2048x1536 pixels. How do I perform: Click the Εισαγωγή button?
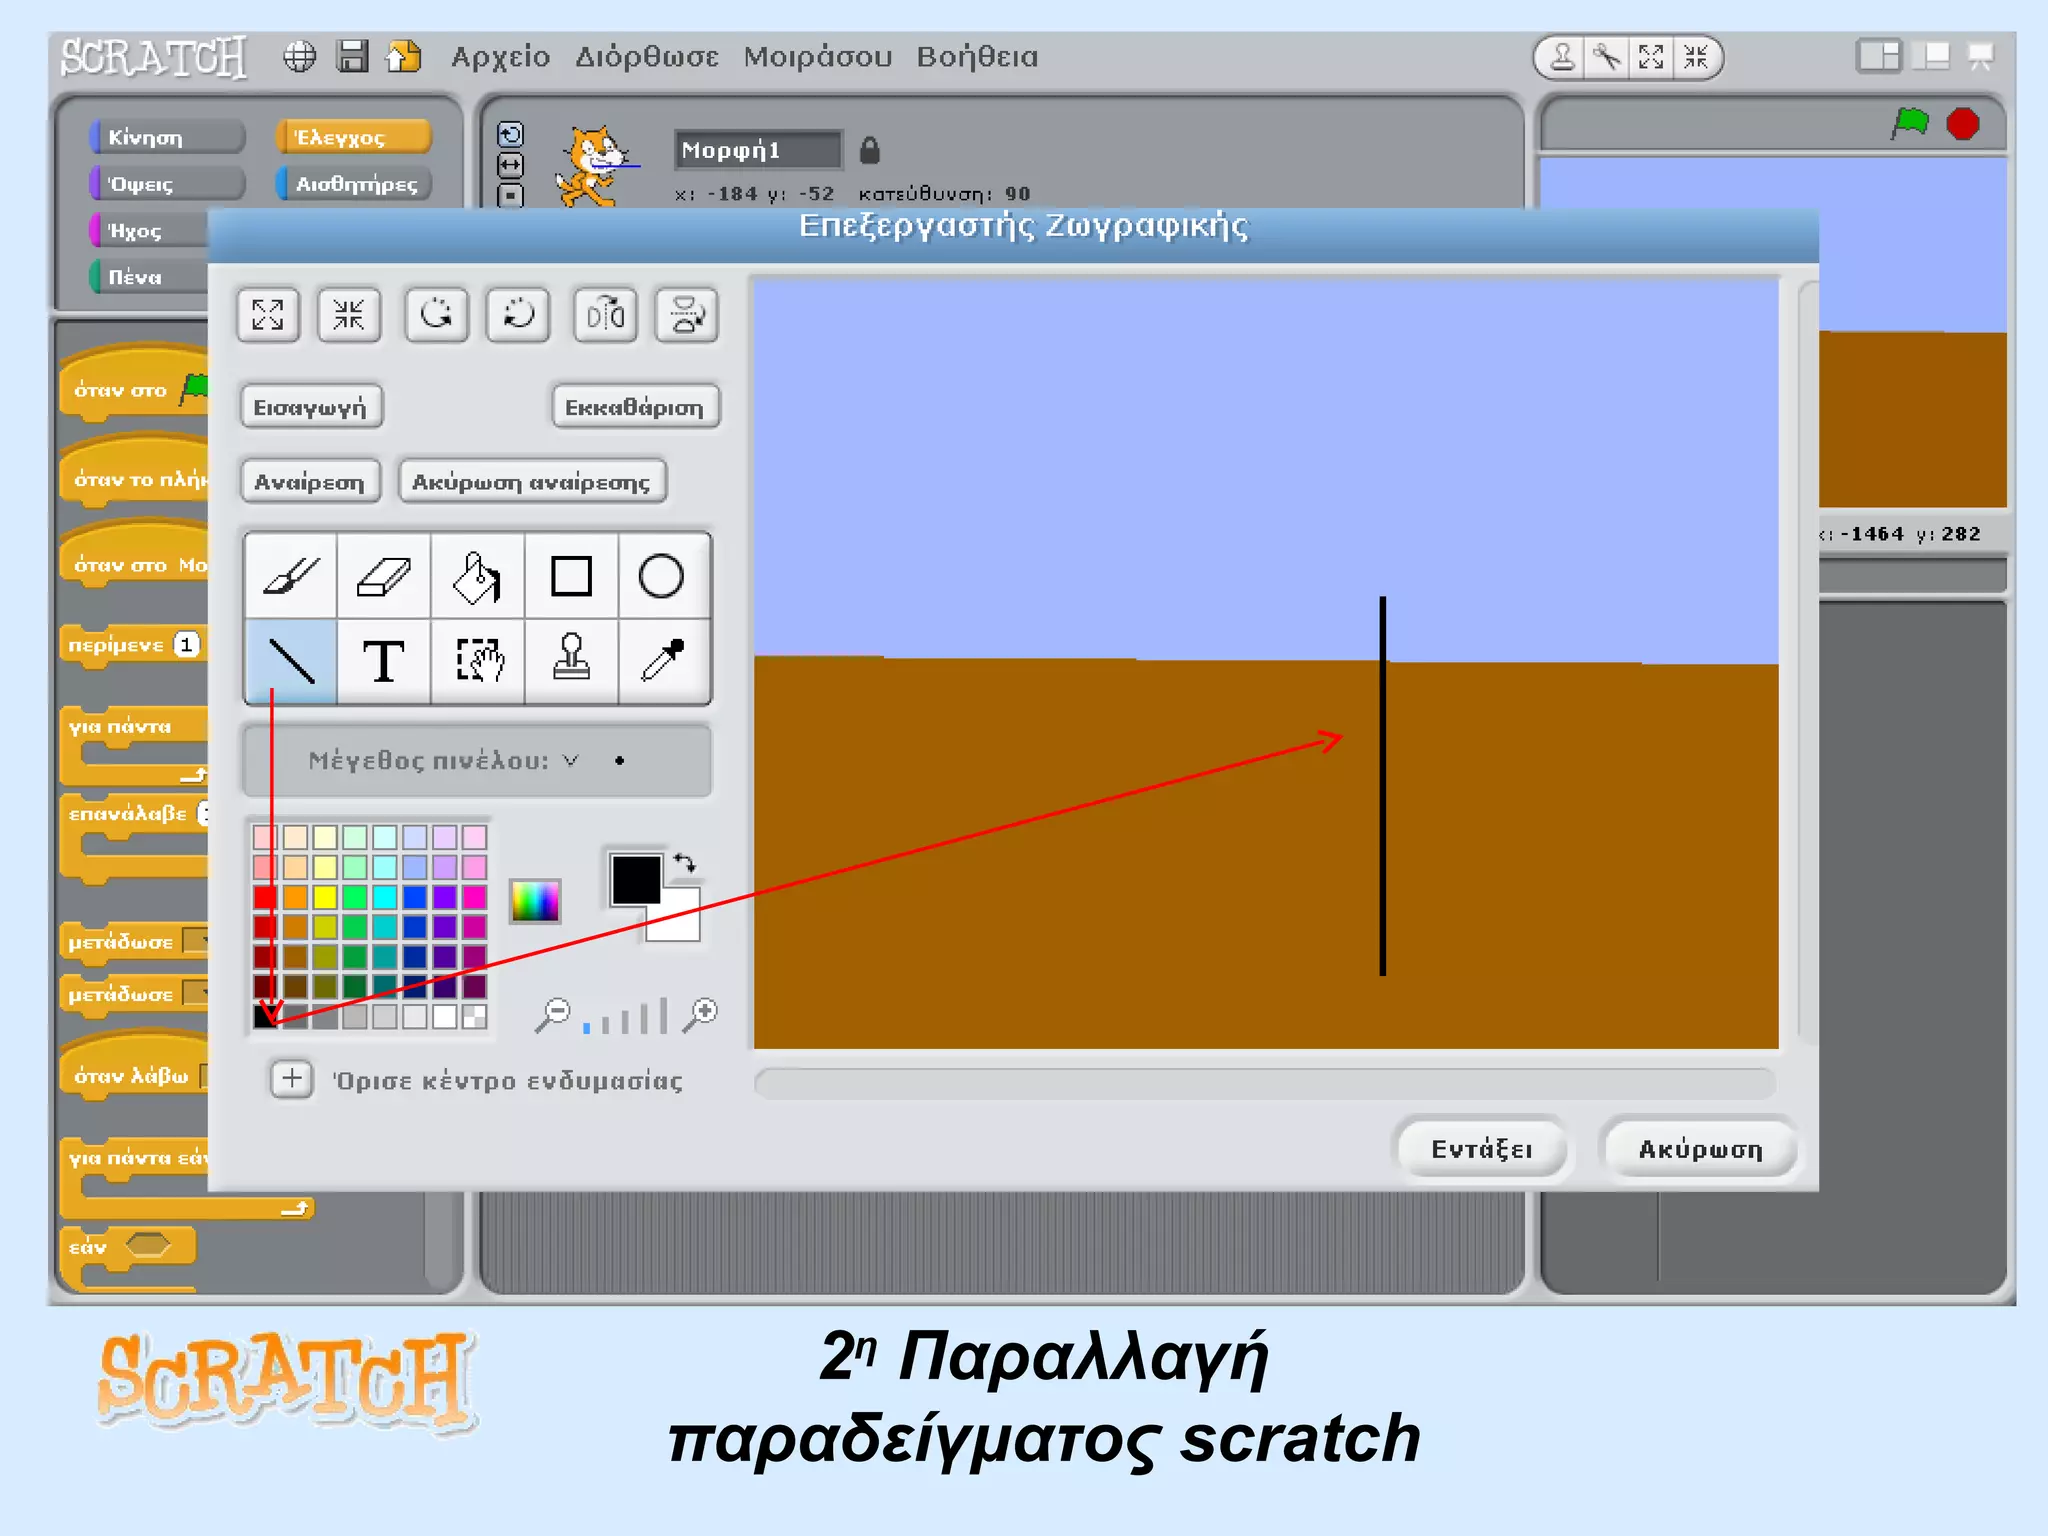[x=311, y=407]
